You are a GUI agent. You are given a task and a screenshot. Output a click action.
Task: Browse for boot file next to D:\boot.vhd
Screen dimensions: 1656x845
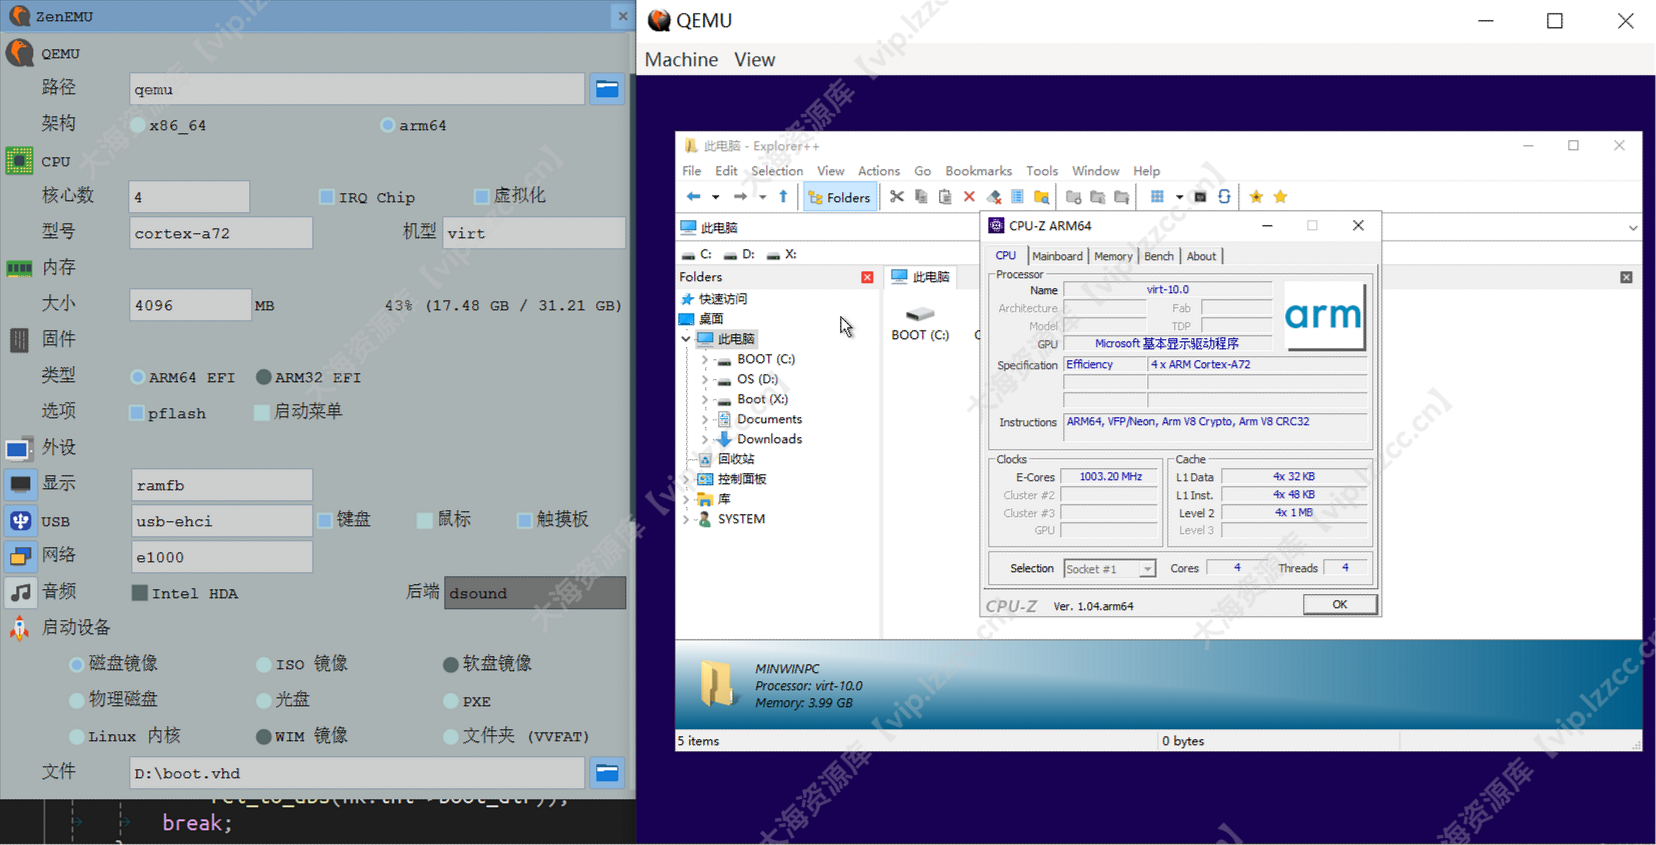tap(607, 773)
